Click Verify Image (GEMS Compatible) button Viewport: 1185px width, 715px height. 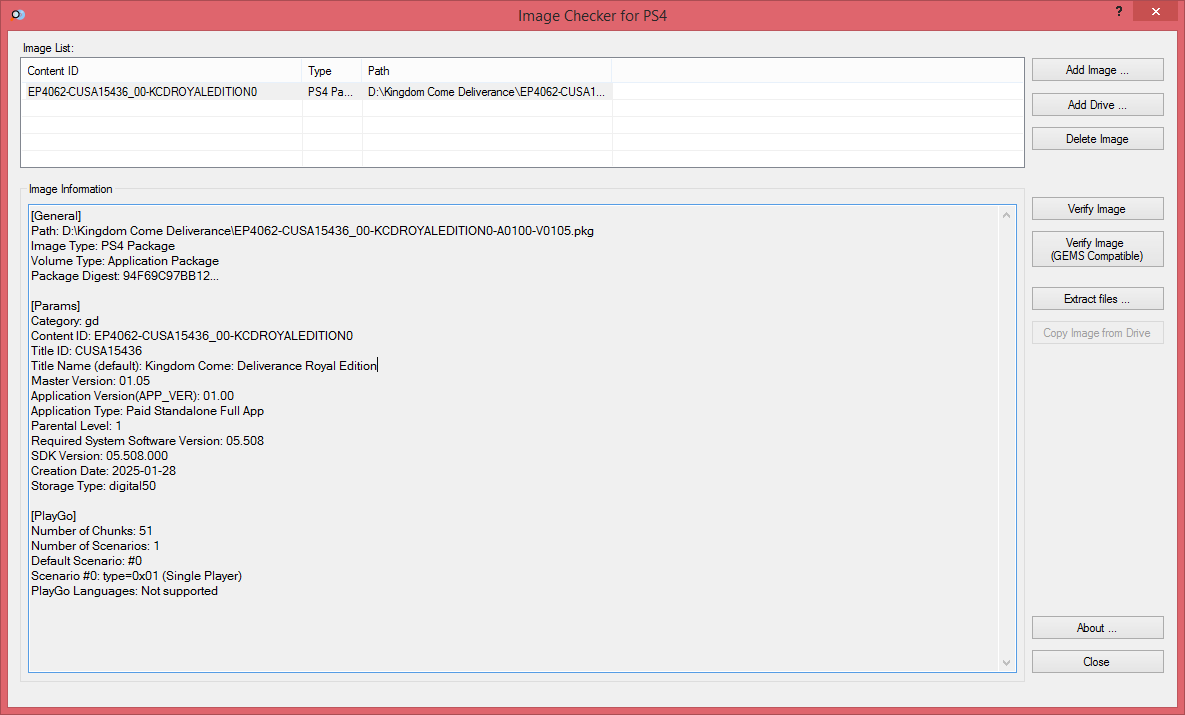[1097, 249]
